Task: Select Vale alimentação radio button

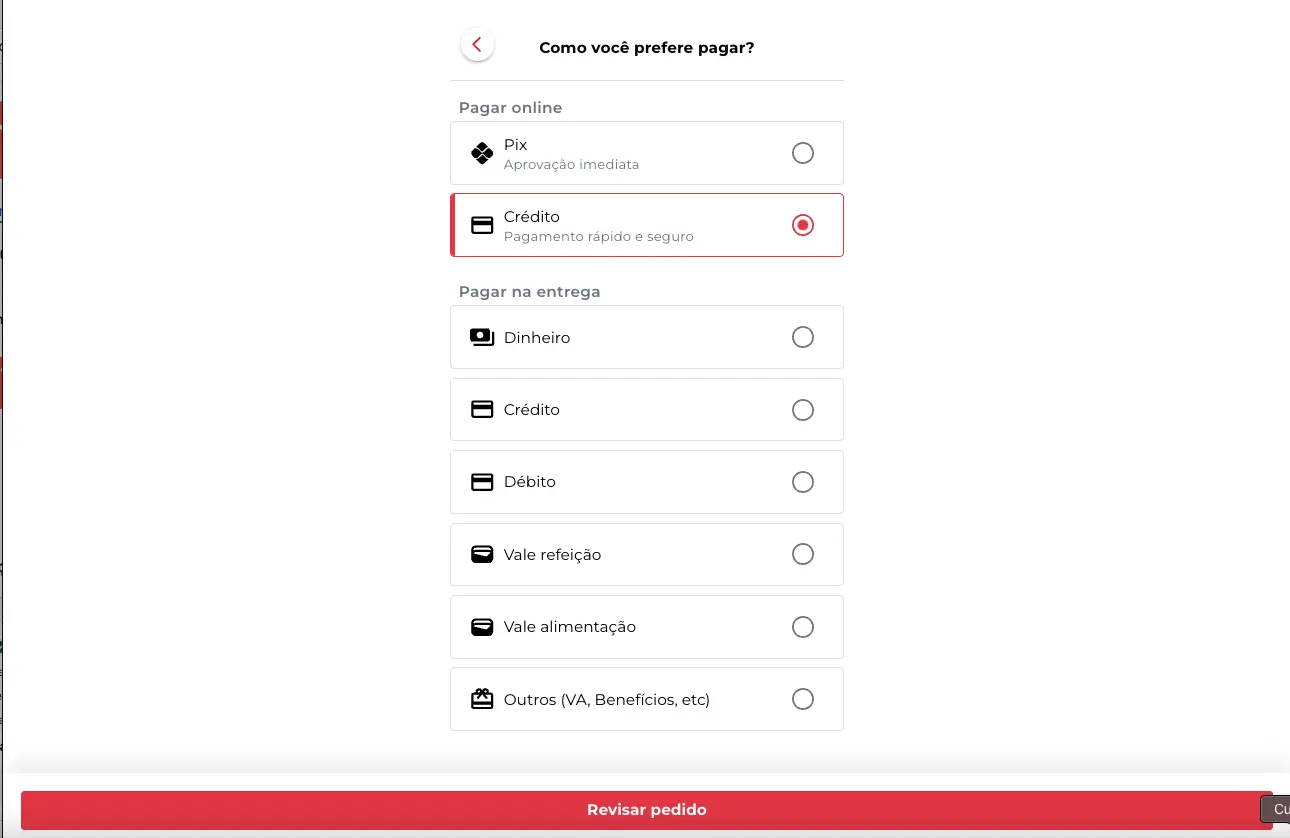Action: (x=803, y=627)
